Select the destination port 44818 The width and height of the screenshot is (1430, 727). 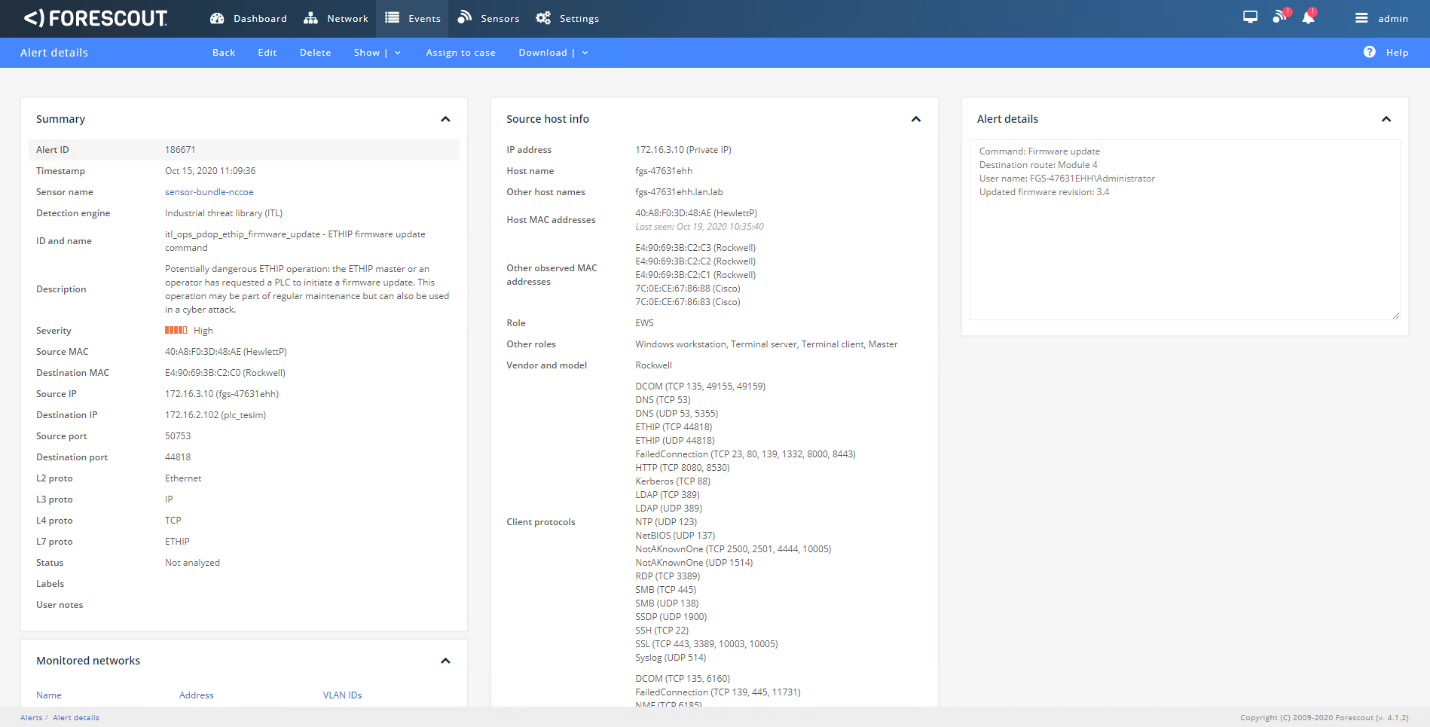[178, 457]
